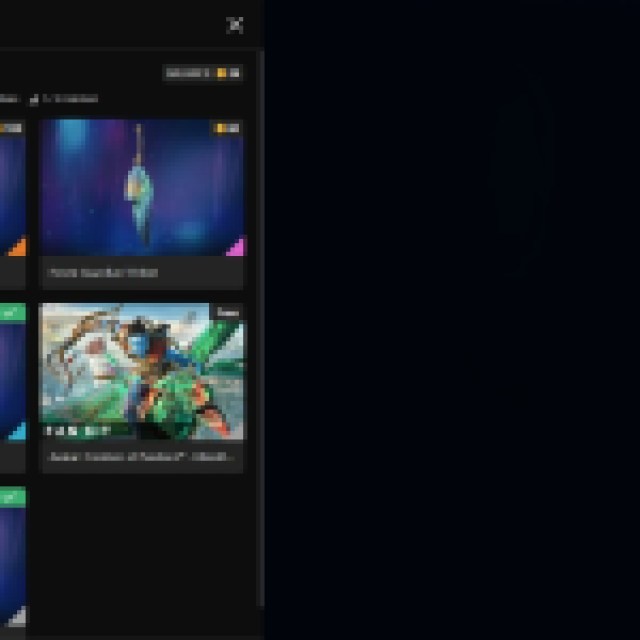The width and height of the screenshot is (640, 640).
Task: Click the dancer reward title text
Action: 104,272
